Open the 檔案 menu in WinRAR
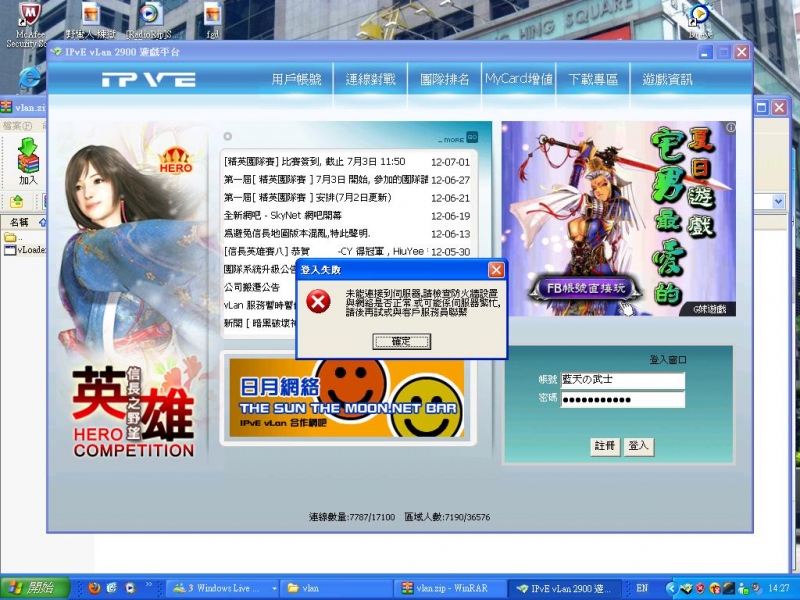This screenshot has height=600, width=800. 17,125
